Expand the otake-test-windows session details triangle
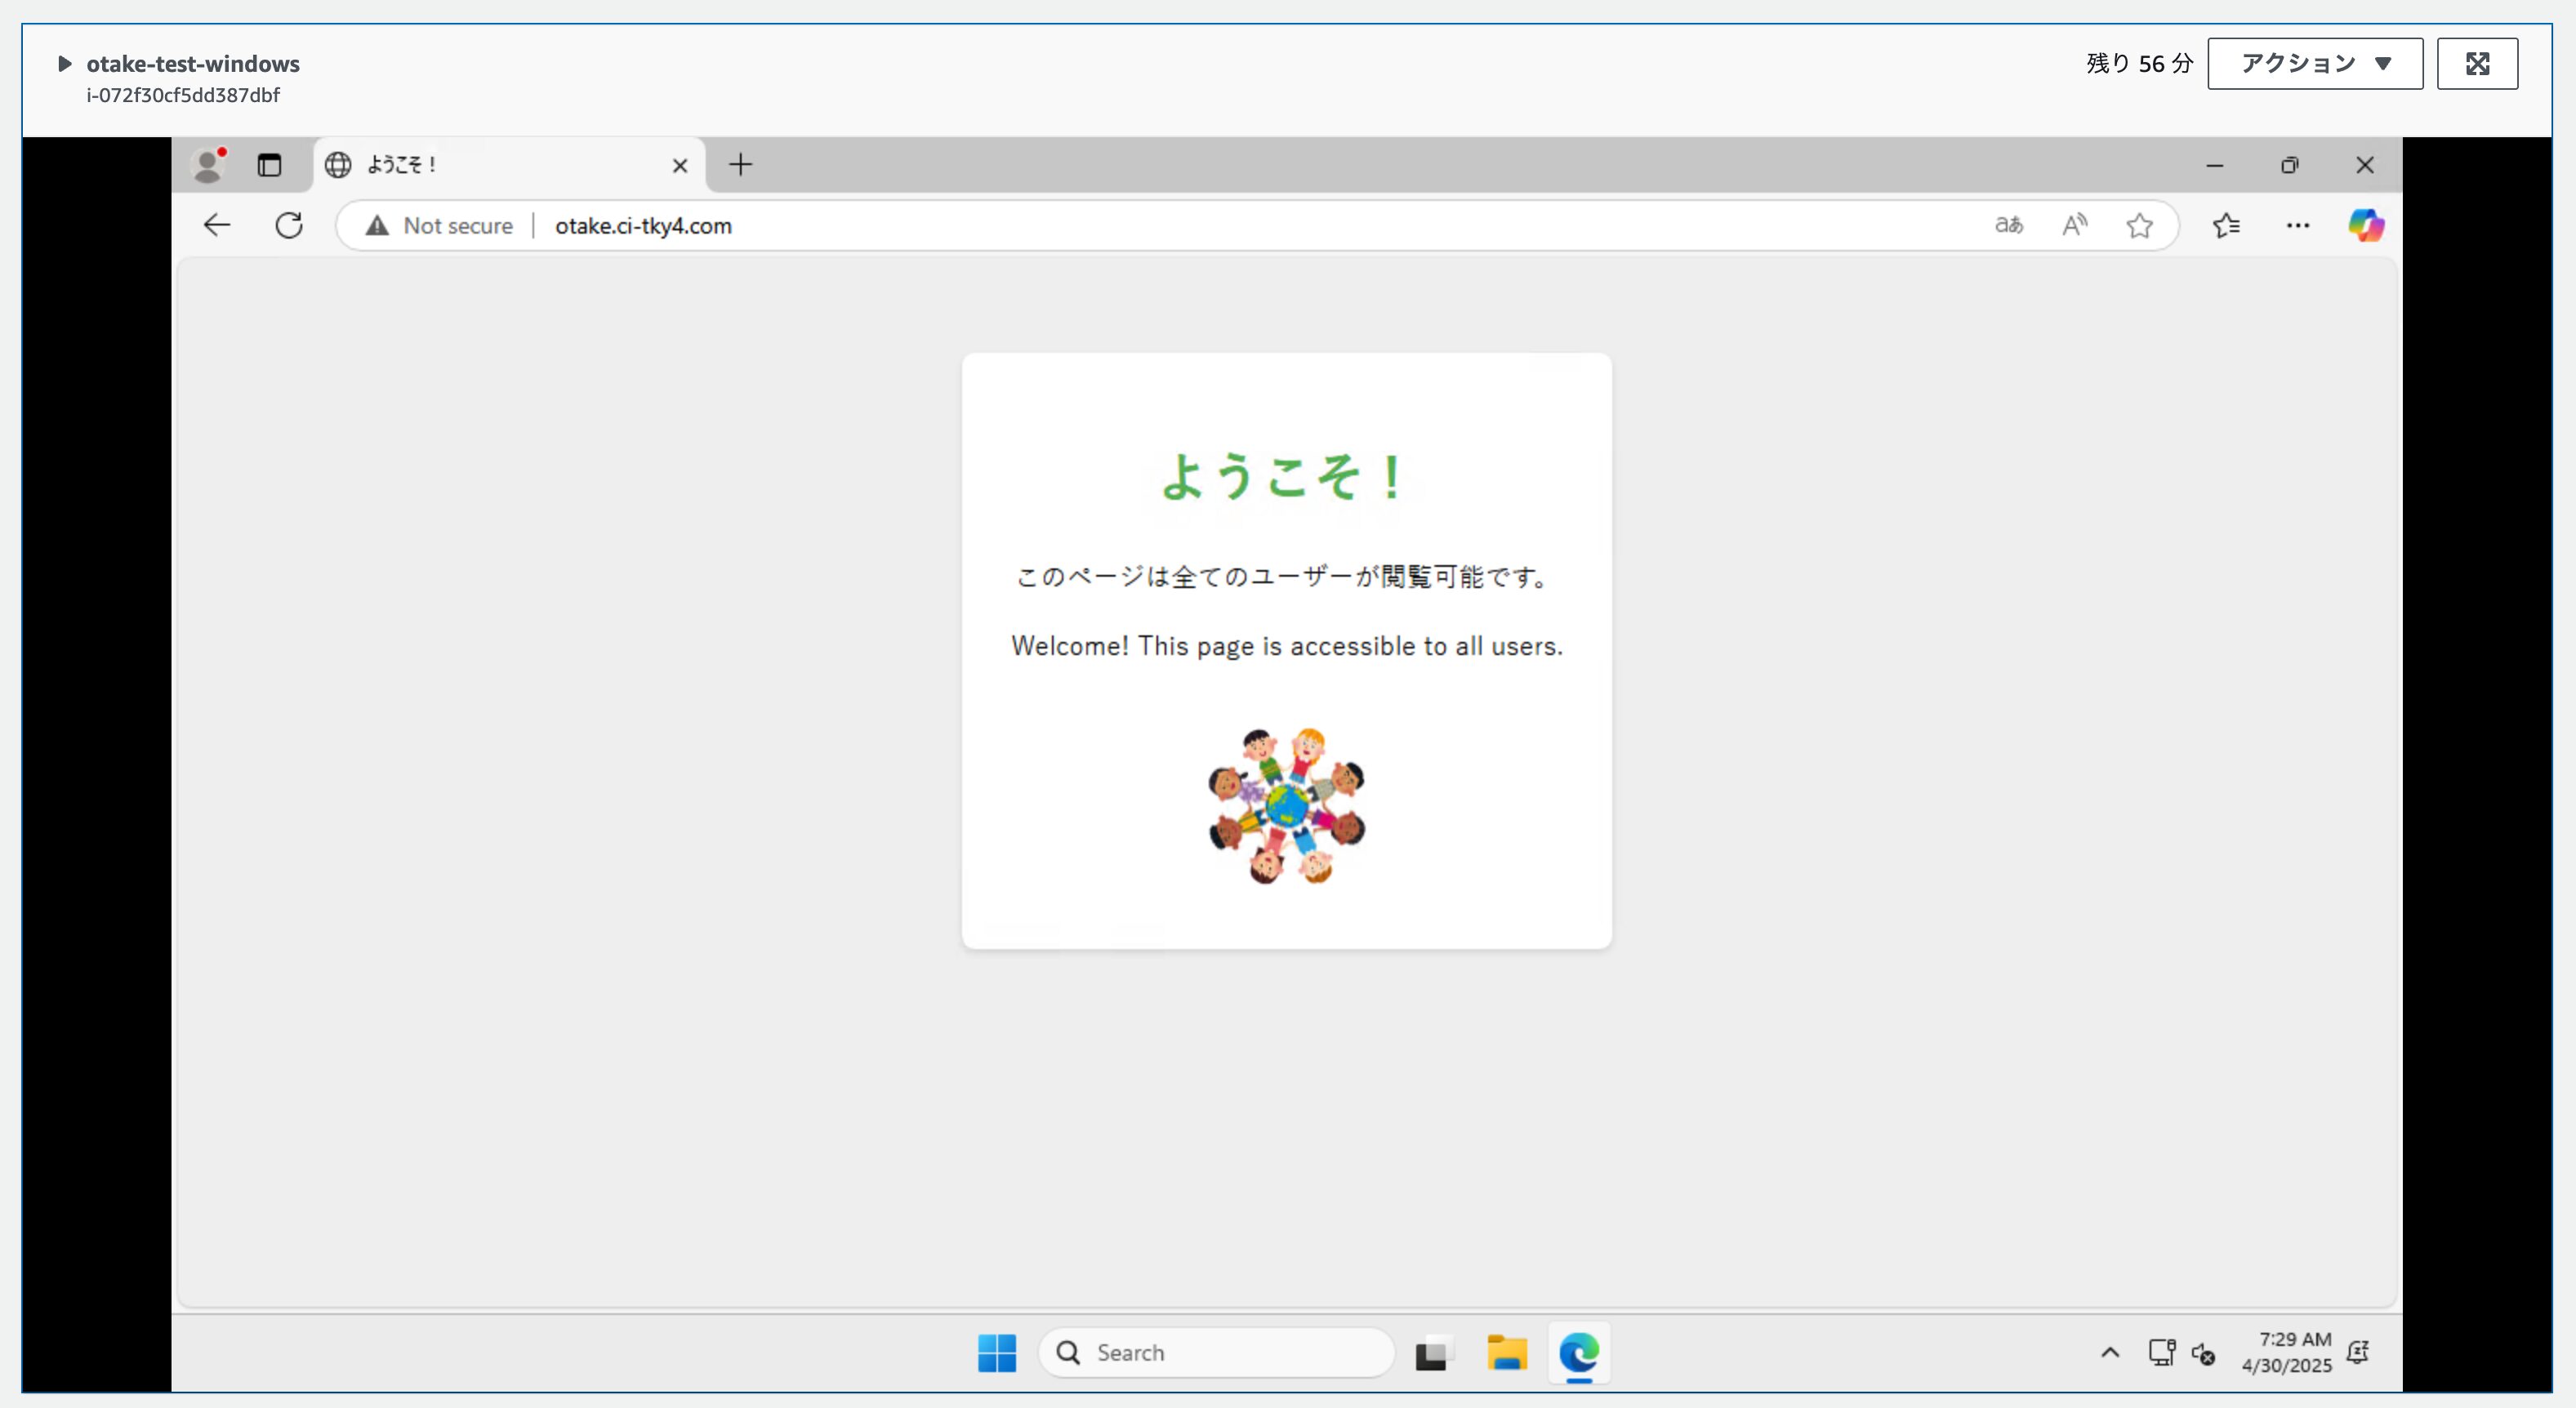 tap(65, 64)
